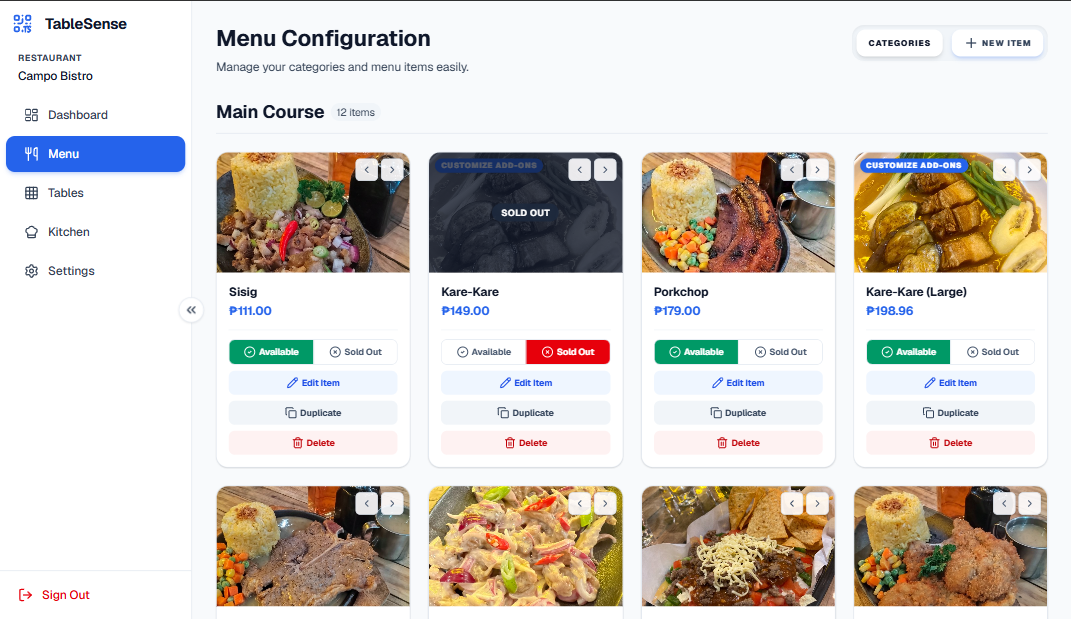Add a New Item
Screen dimensions: 1071x619
tap(998, 43)
